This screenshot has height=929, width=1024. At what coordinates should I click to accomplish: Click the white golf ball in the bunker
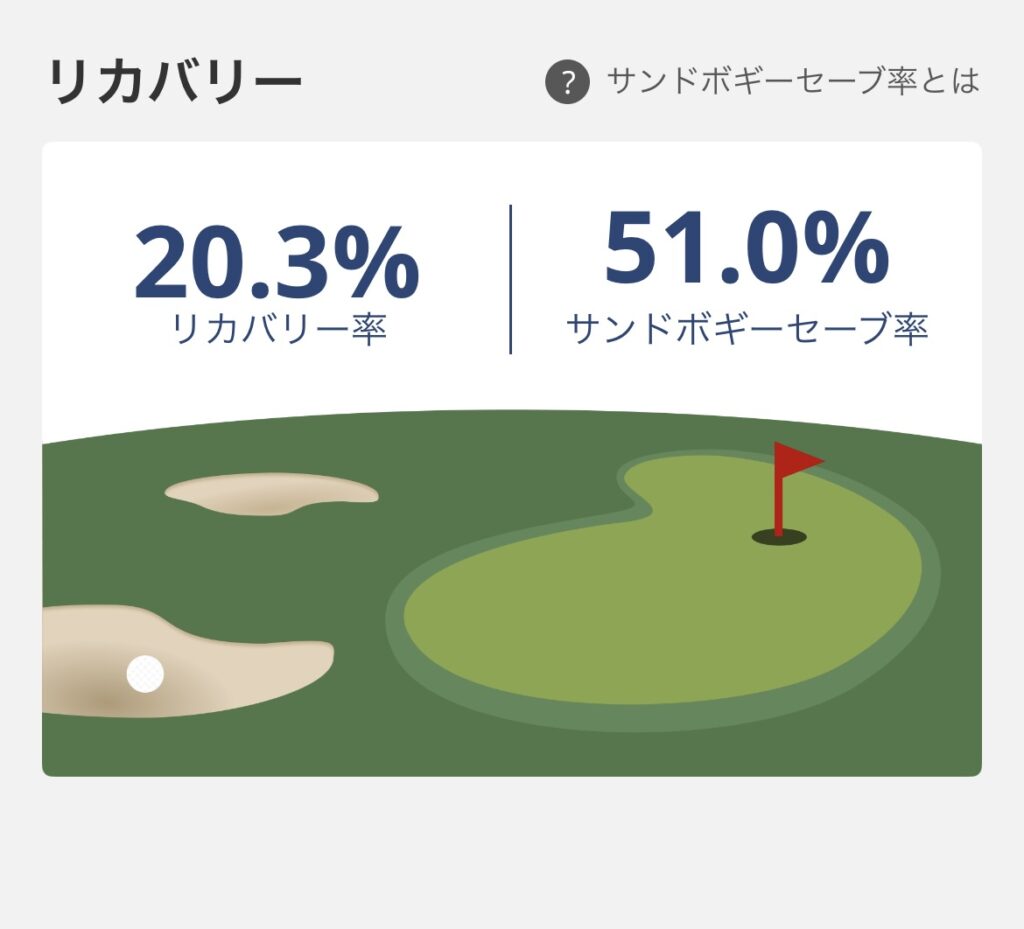pos(145,674)
